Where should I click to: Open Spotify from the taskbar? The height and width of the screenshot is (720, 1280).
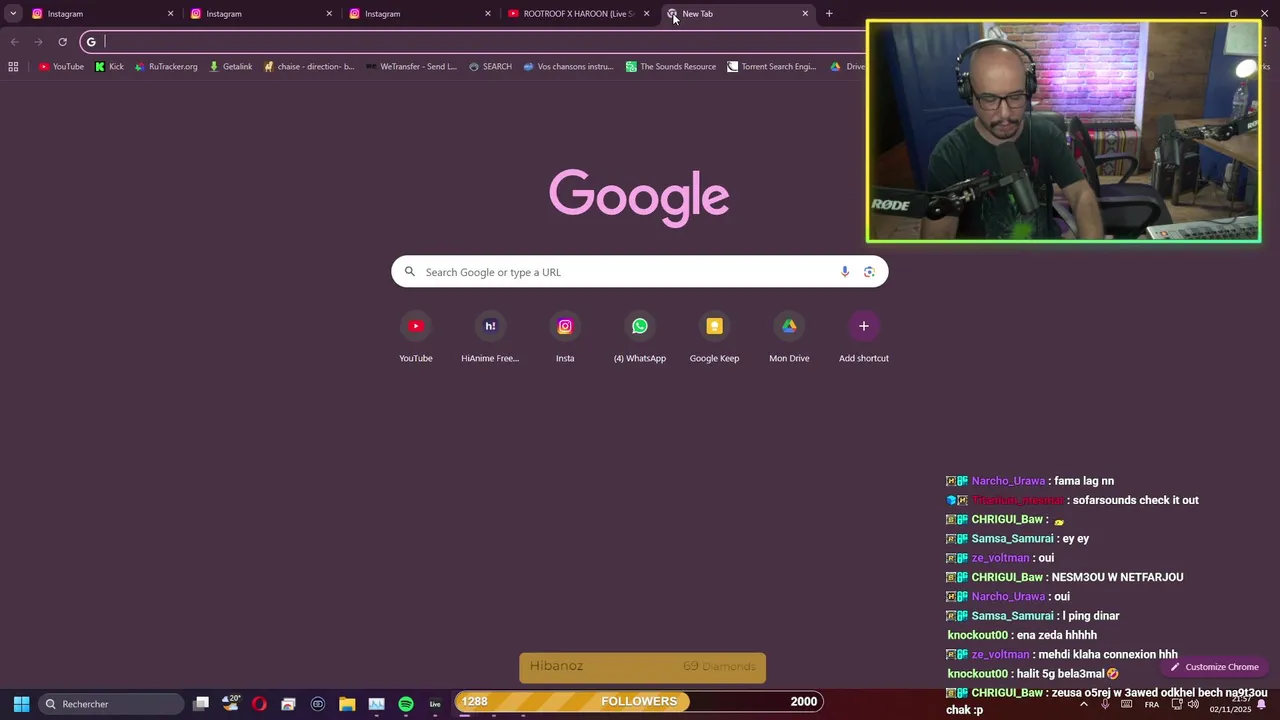[406, 704]
